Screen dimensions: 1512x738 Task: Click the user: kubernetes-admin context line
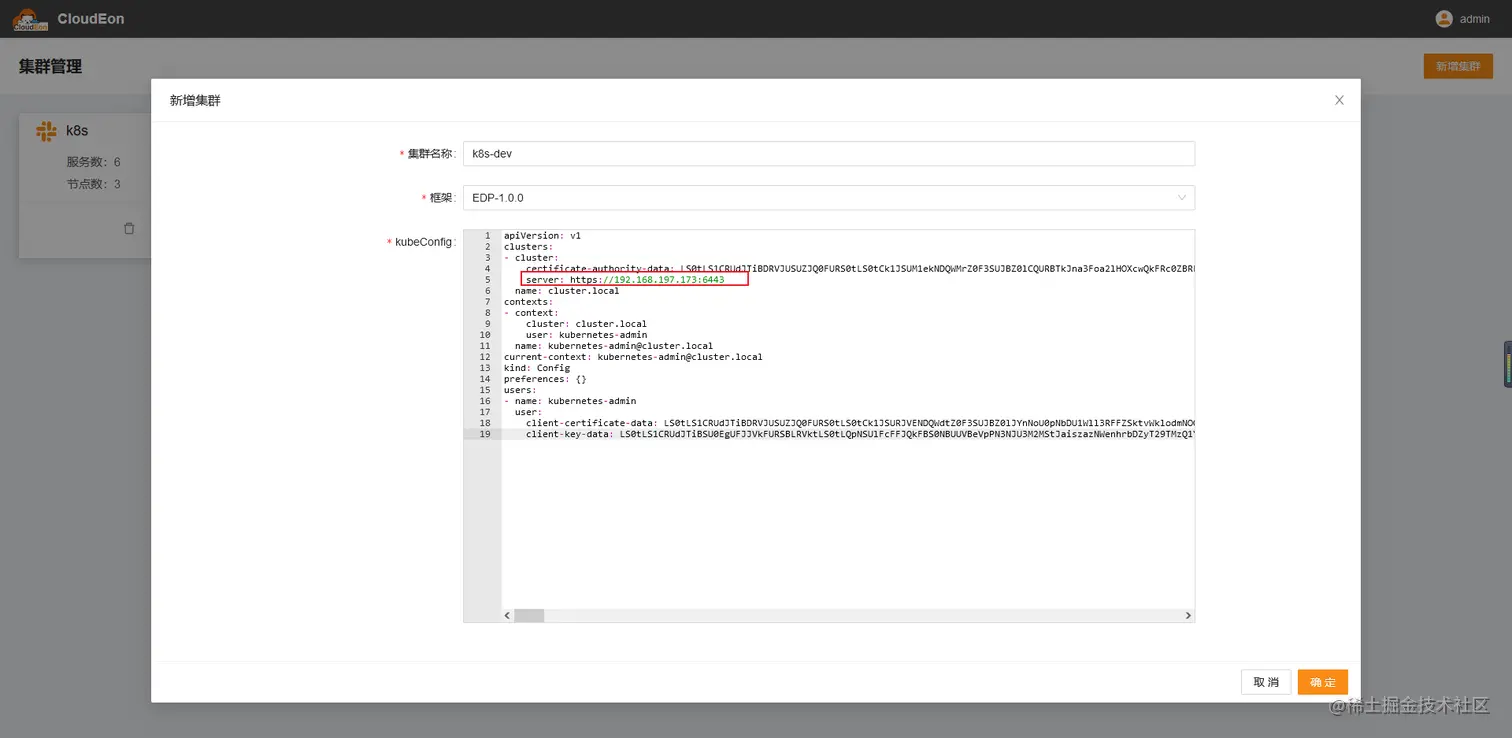click(x=586, y=335)
